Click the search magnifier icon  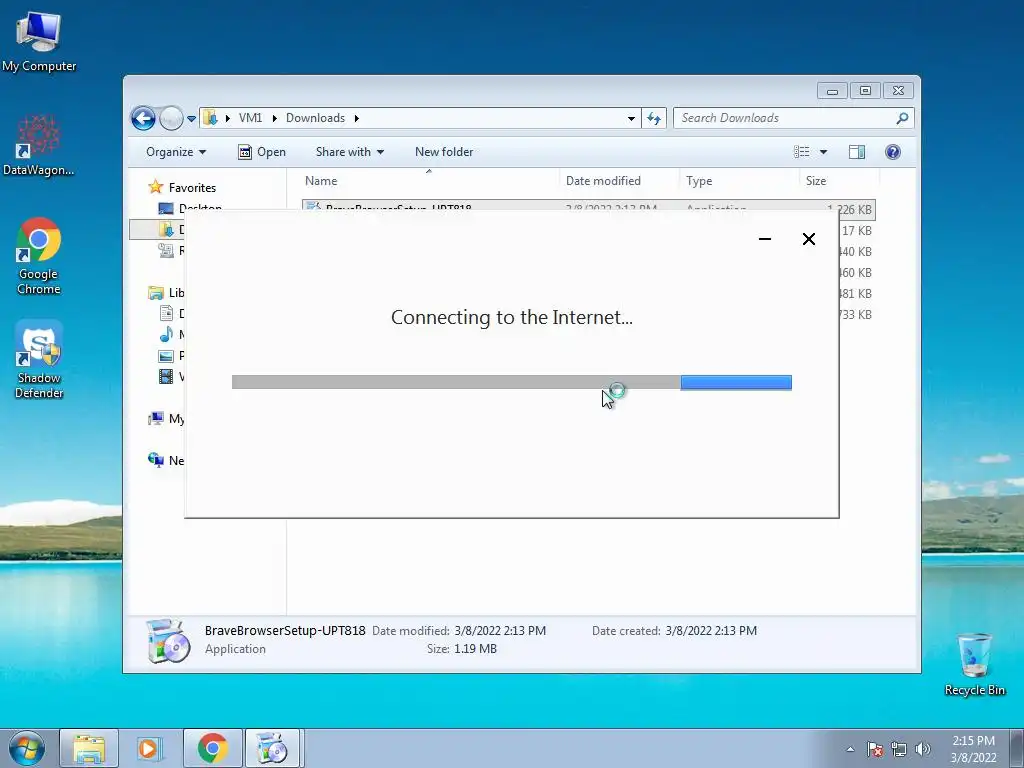tap(903, 118)
